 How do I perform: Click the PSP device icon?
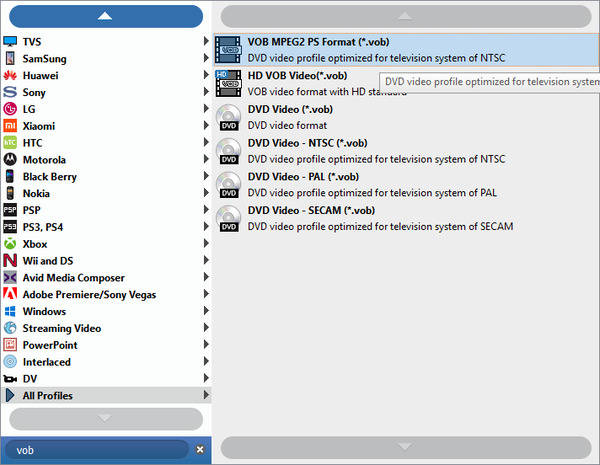click(x=10, y=210)
